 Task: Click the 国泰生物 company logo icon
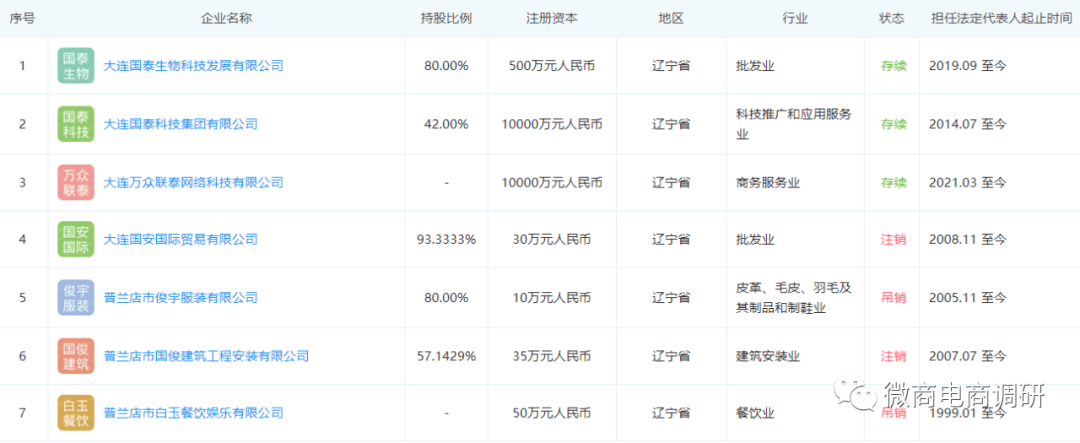click(75, 66)
